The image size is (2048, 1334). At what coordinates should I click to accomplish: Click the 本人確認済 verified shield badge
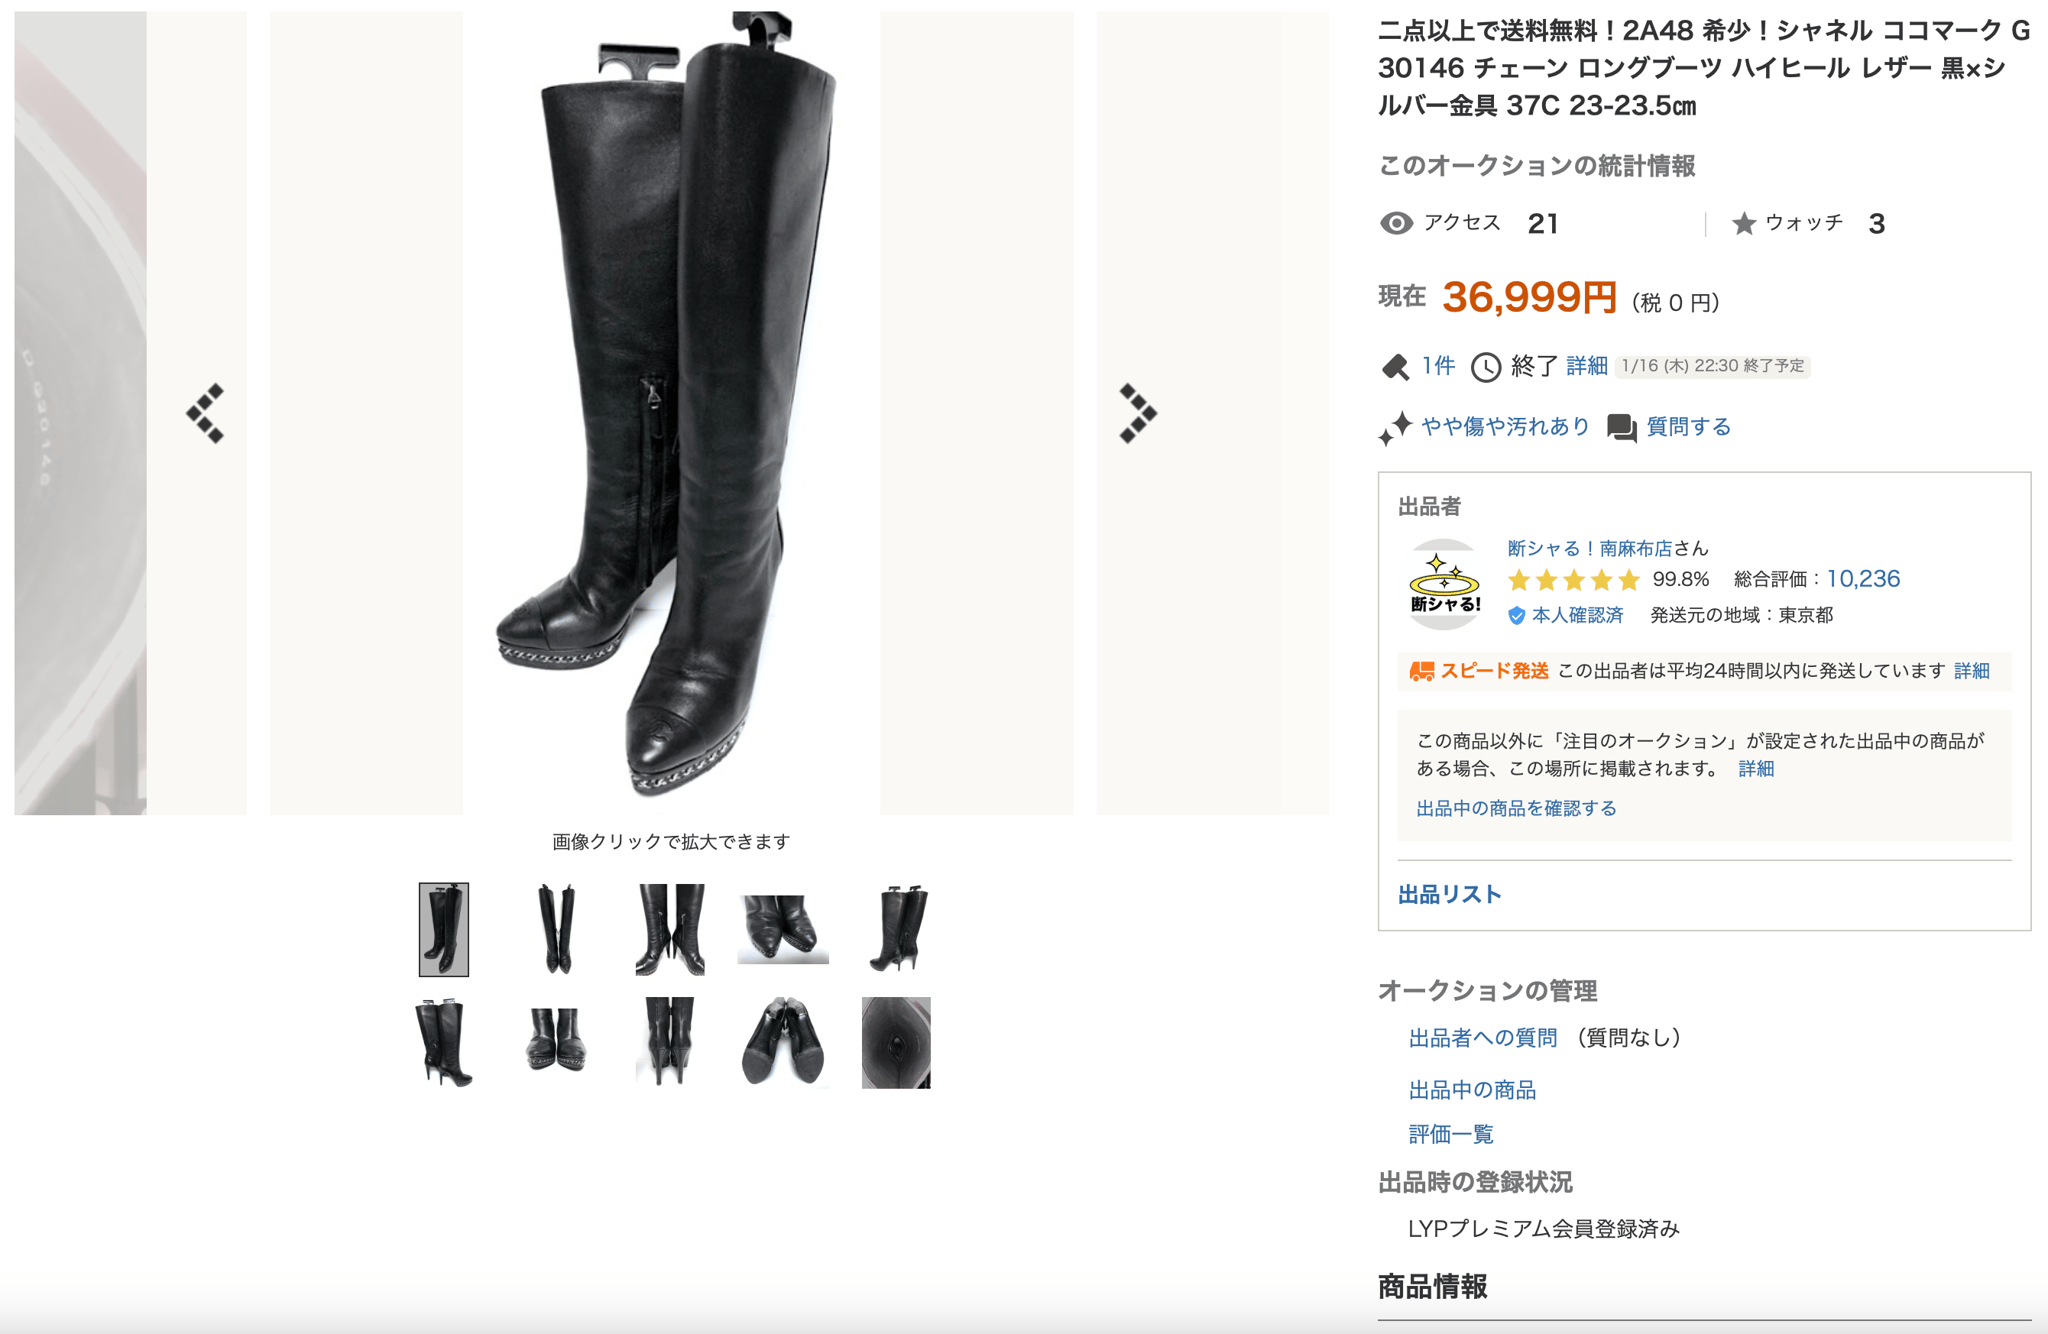click(x=1516, y=615)
